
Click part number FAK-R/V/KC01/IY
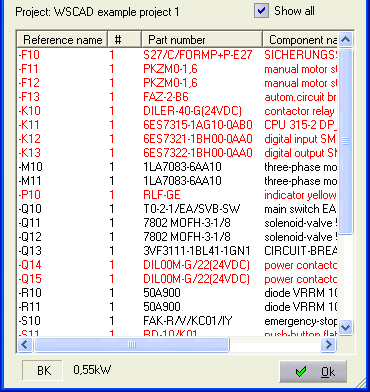pyautogui.click(x=188, y=321)
